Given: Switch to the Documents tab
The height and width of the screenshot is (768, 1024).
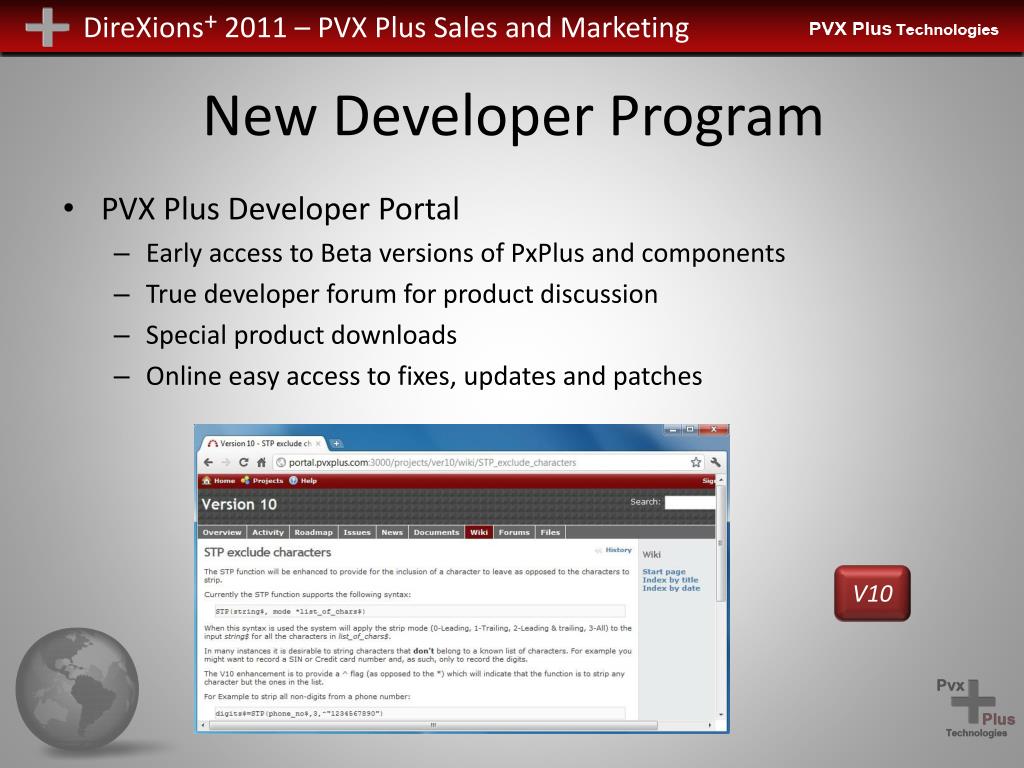Looking at the screenshot, I should coord(436,532).
